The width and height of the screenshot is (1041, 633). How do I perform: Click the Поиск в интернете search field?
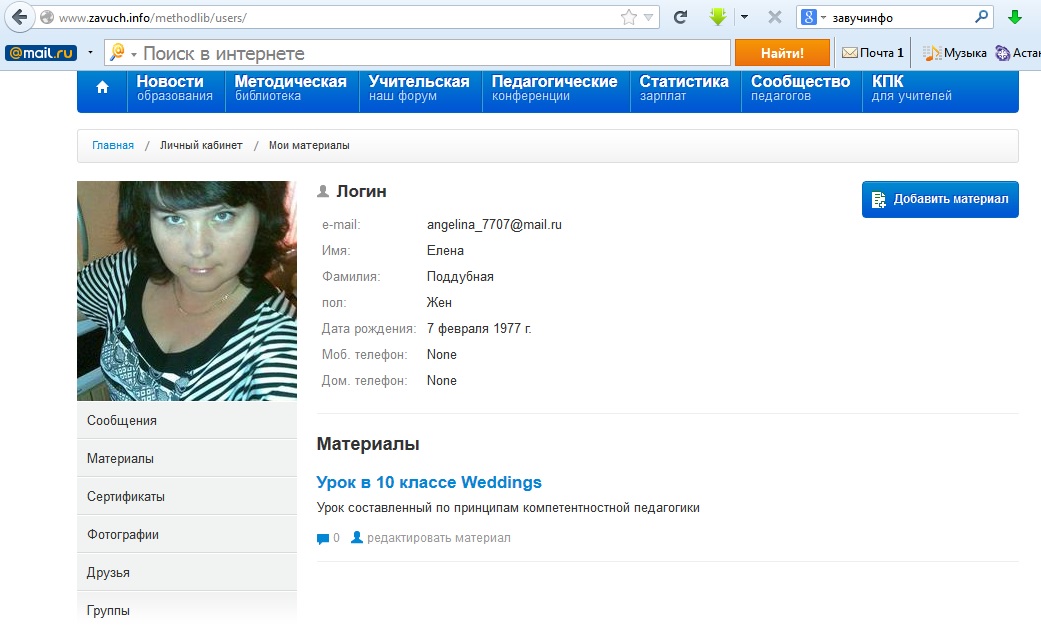(x=430, y=53)
